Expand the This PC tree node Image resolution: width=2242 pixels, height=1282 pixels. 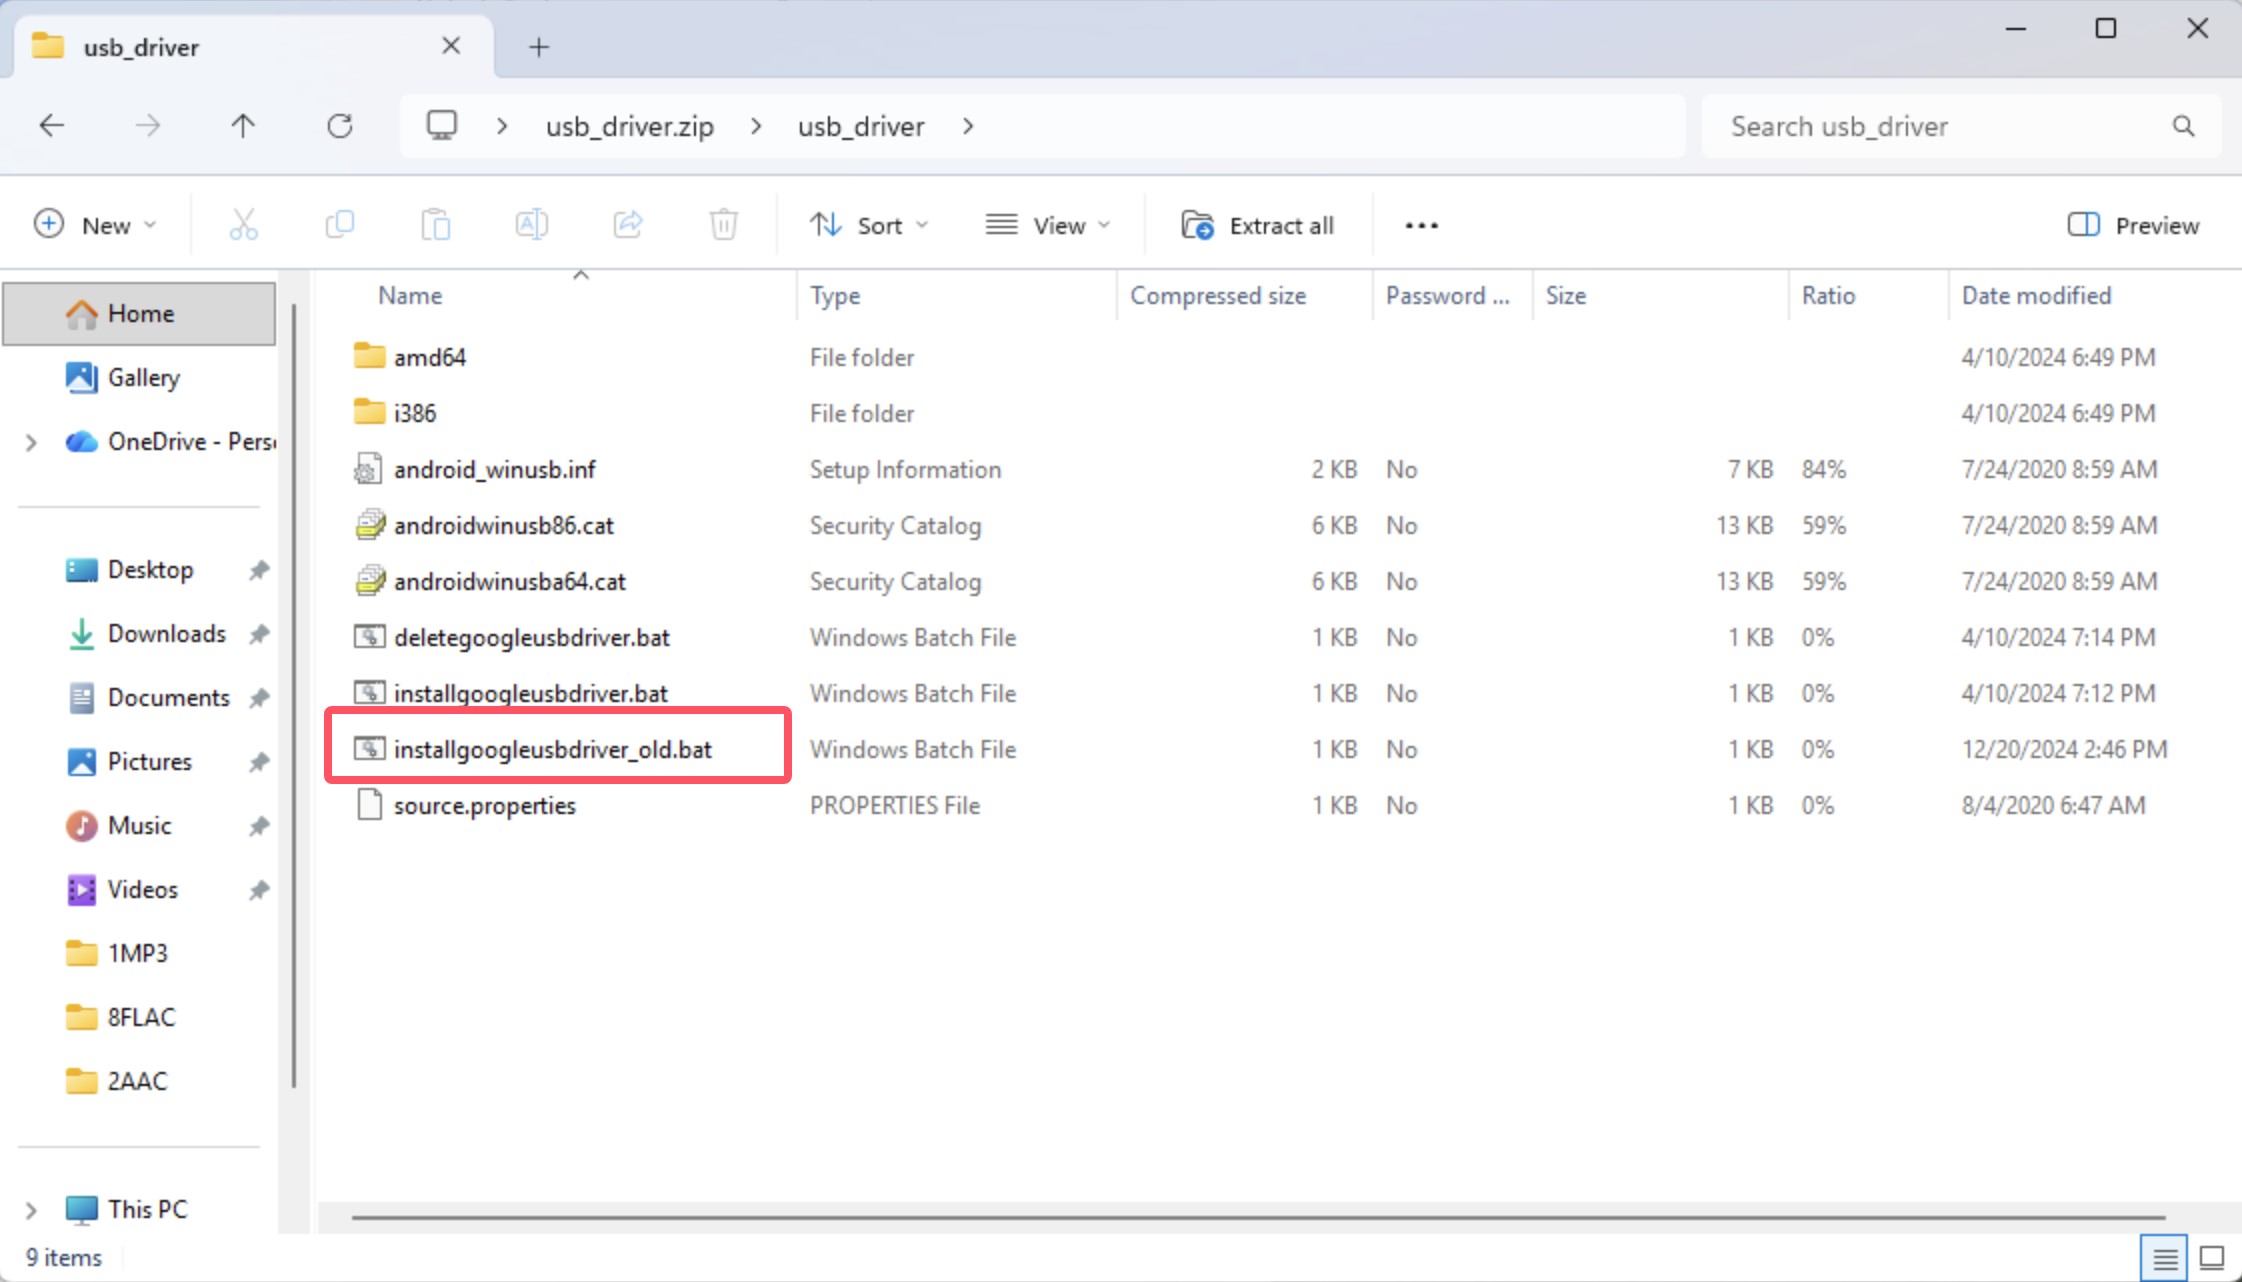coord(31,1210)
